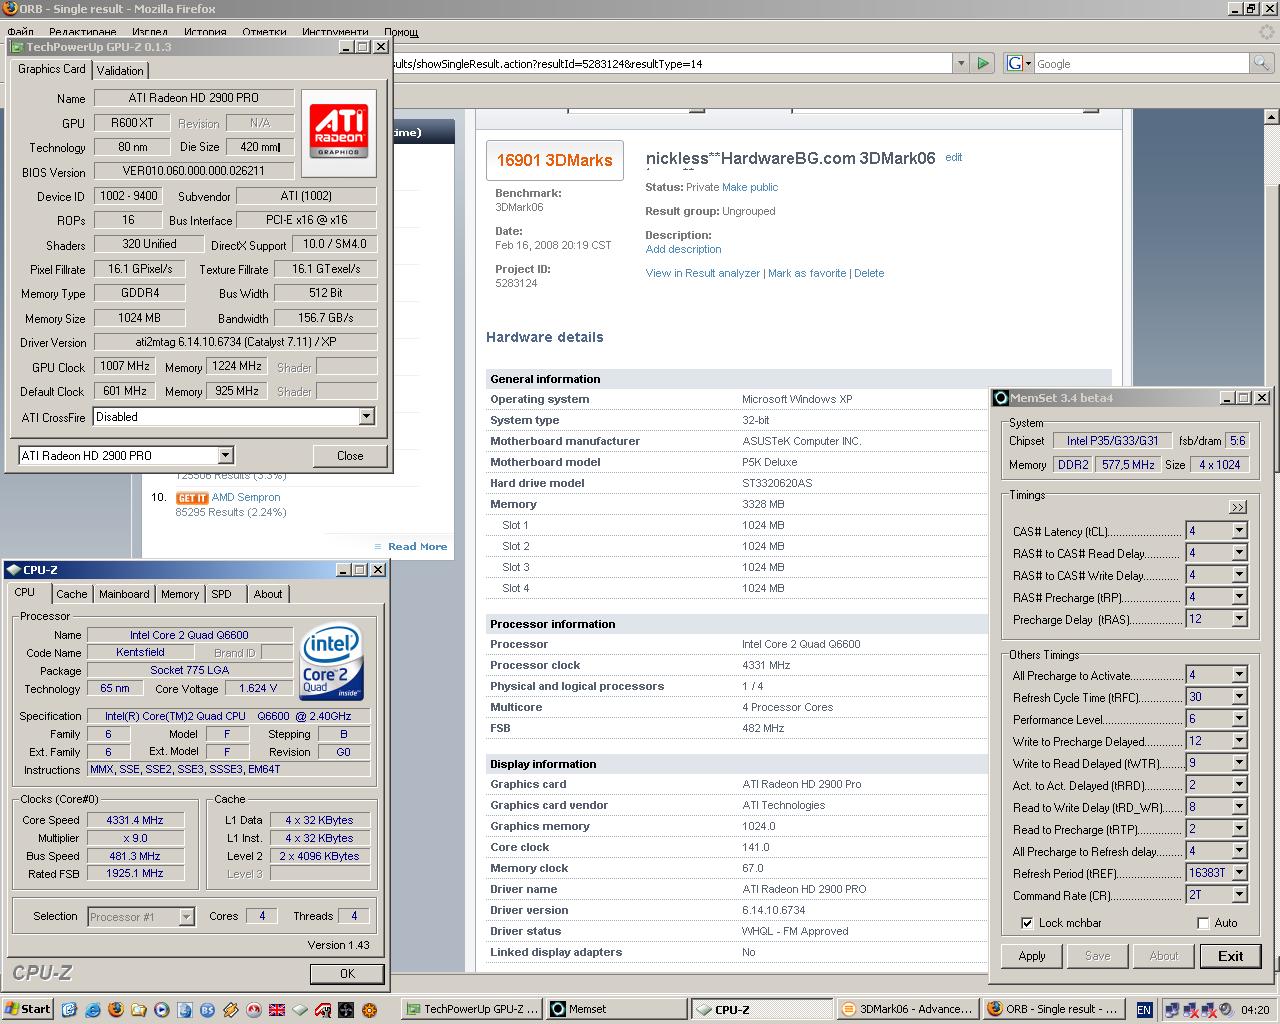Open the История menu in Firefox

pos(205,32)
